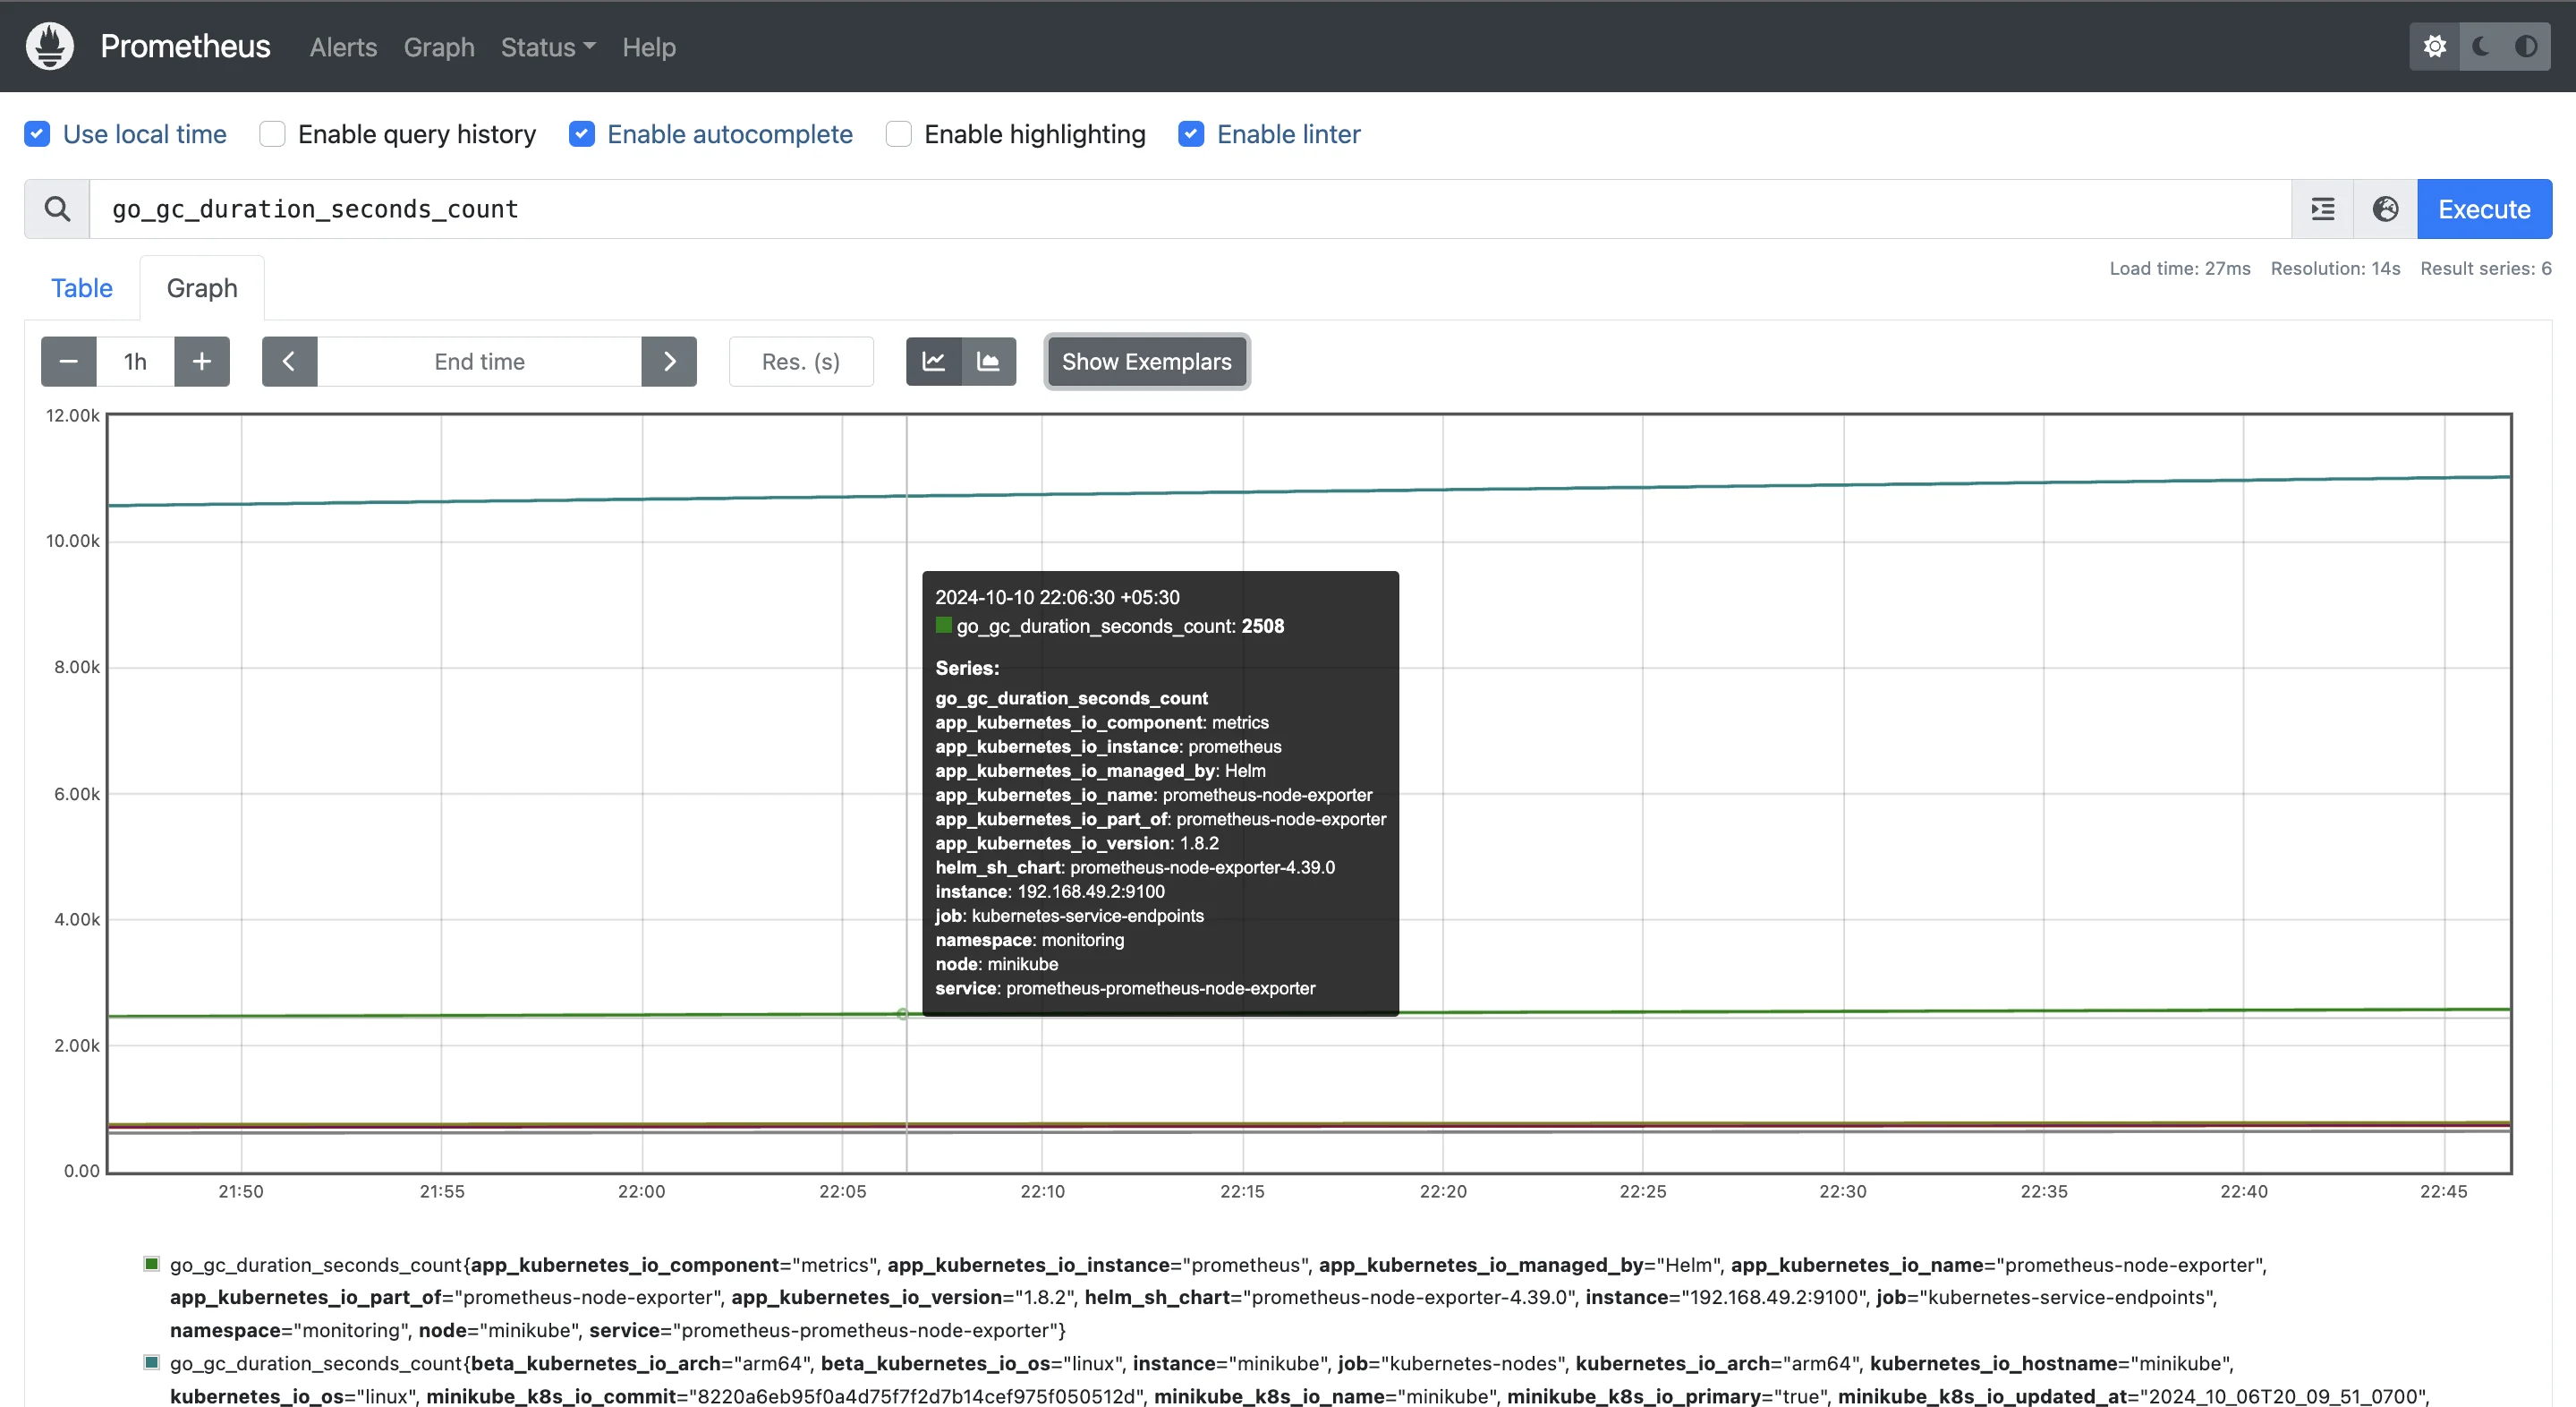Image resolution: width=2576 pixels, height=1407 pixels.
Task: Click the Prometheus flame logo
Action: click(x=50, y=46)
